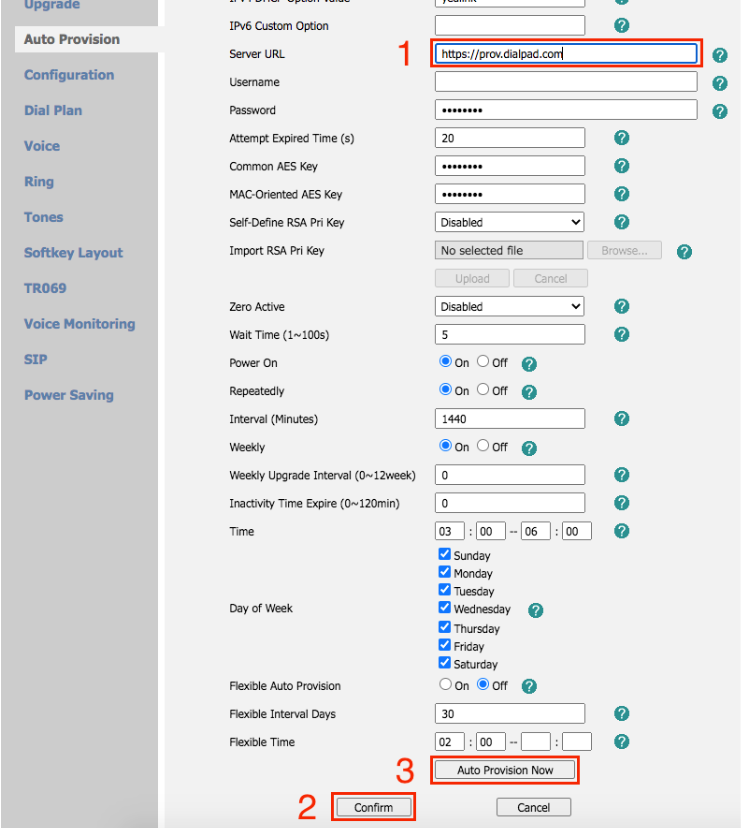741x828 pixels.
Task: Open help icon for Password field
Action: tap(719, 111)
